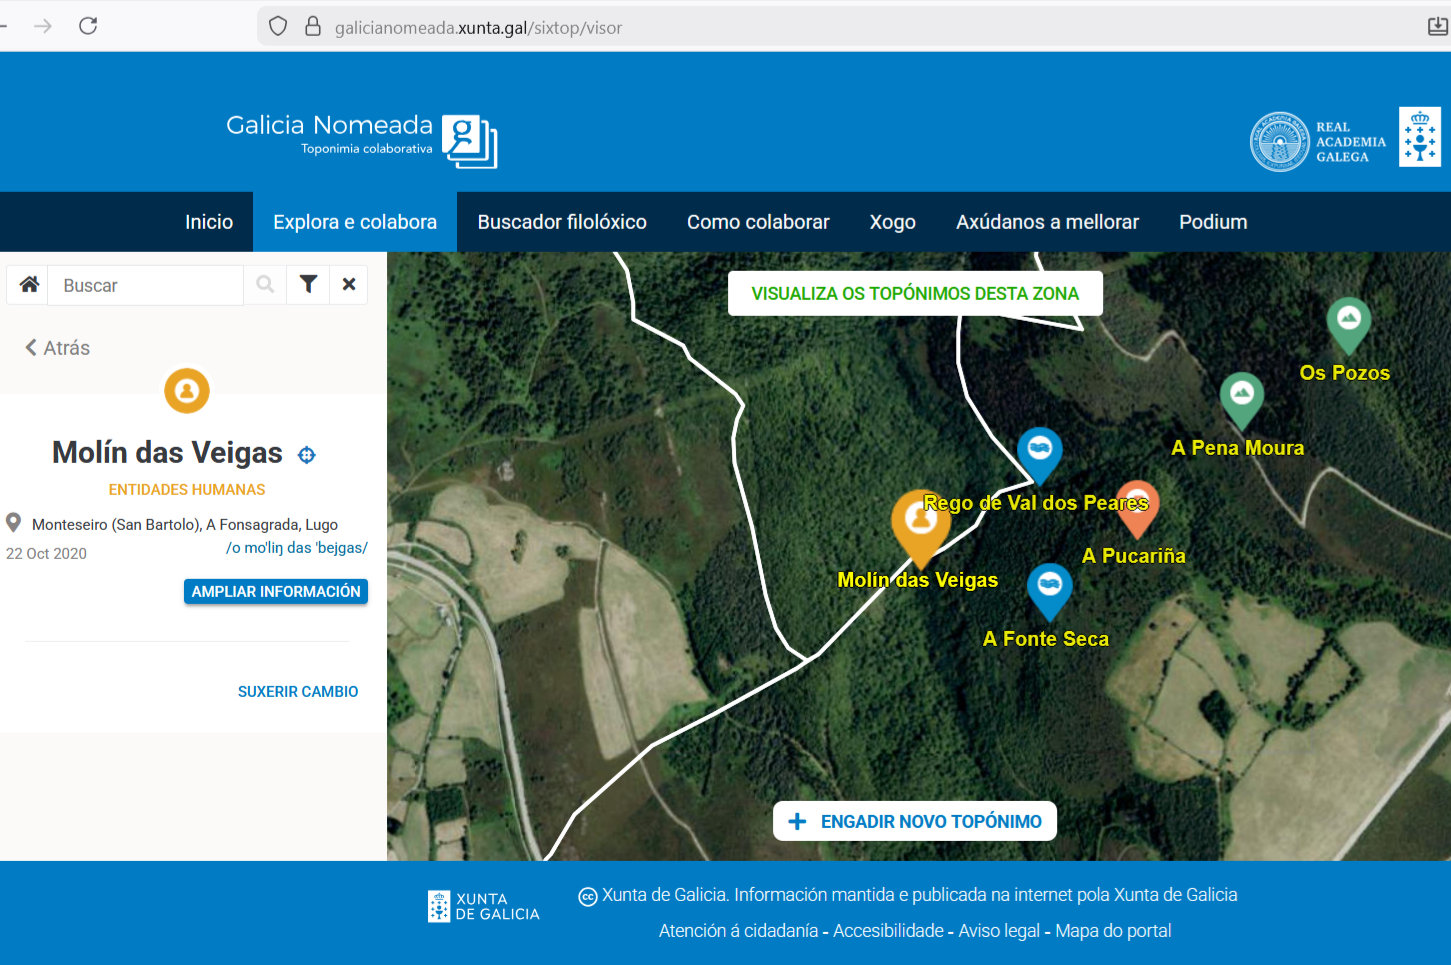Open the Como colaborar menu item

(x=758, y=222)
